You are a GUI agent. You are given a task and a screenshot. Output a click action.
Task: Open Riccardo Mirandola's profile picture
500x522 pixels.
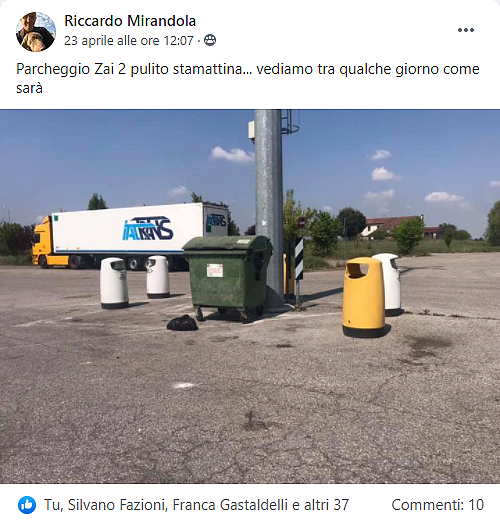36,32
